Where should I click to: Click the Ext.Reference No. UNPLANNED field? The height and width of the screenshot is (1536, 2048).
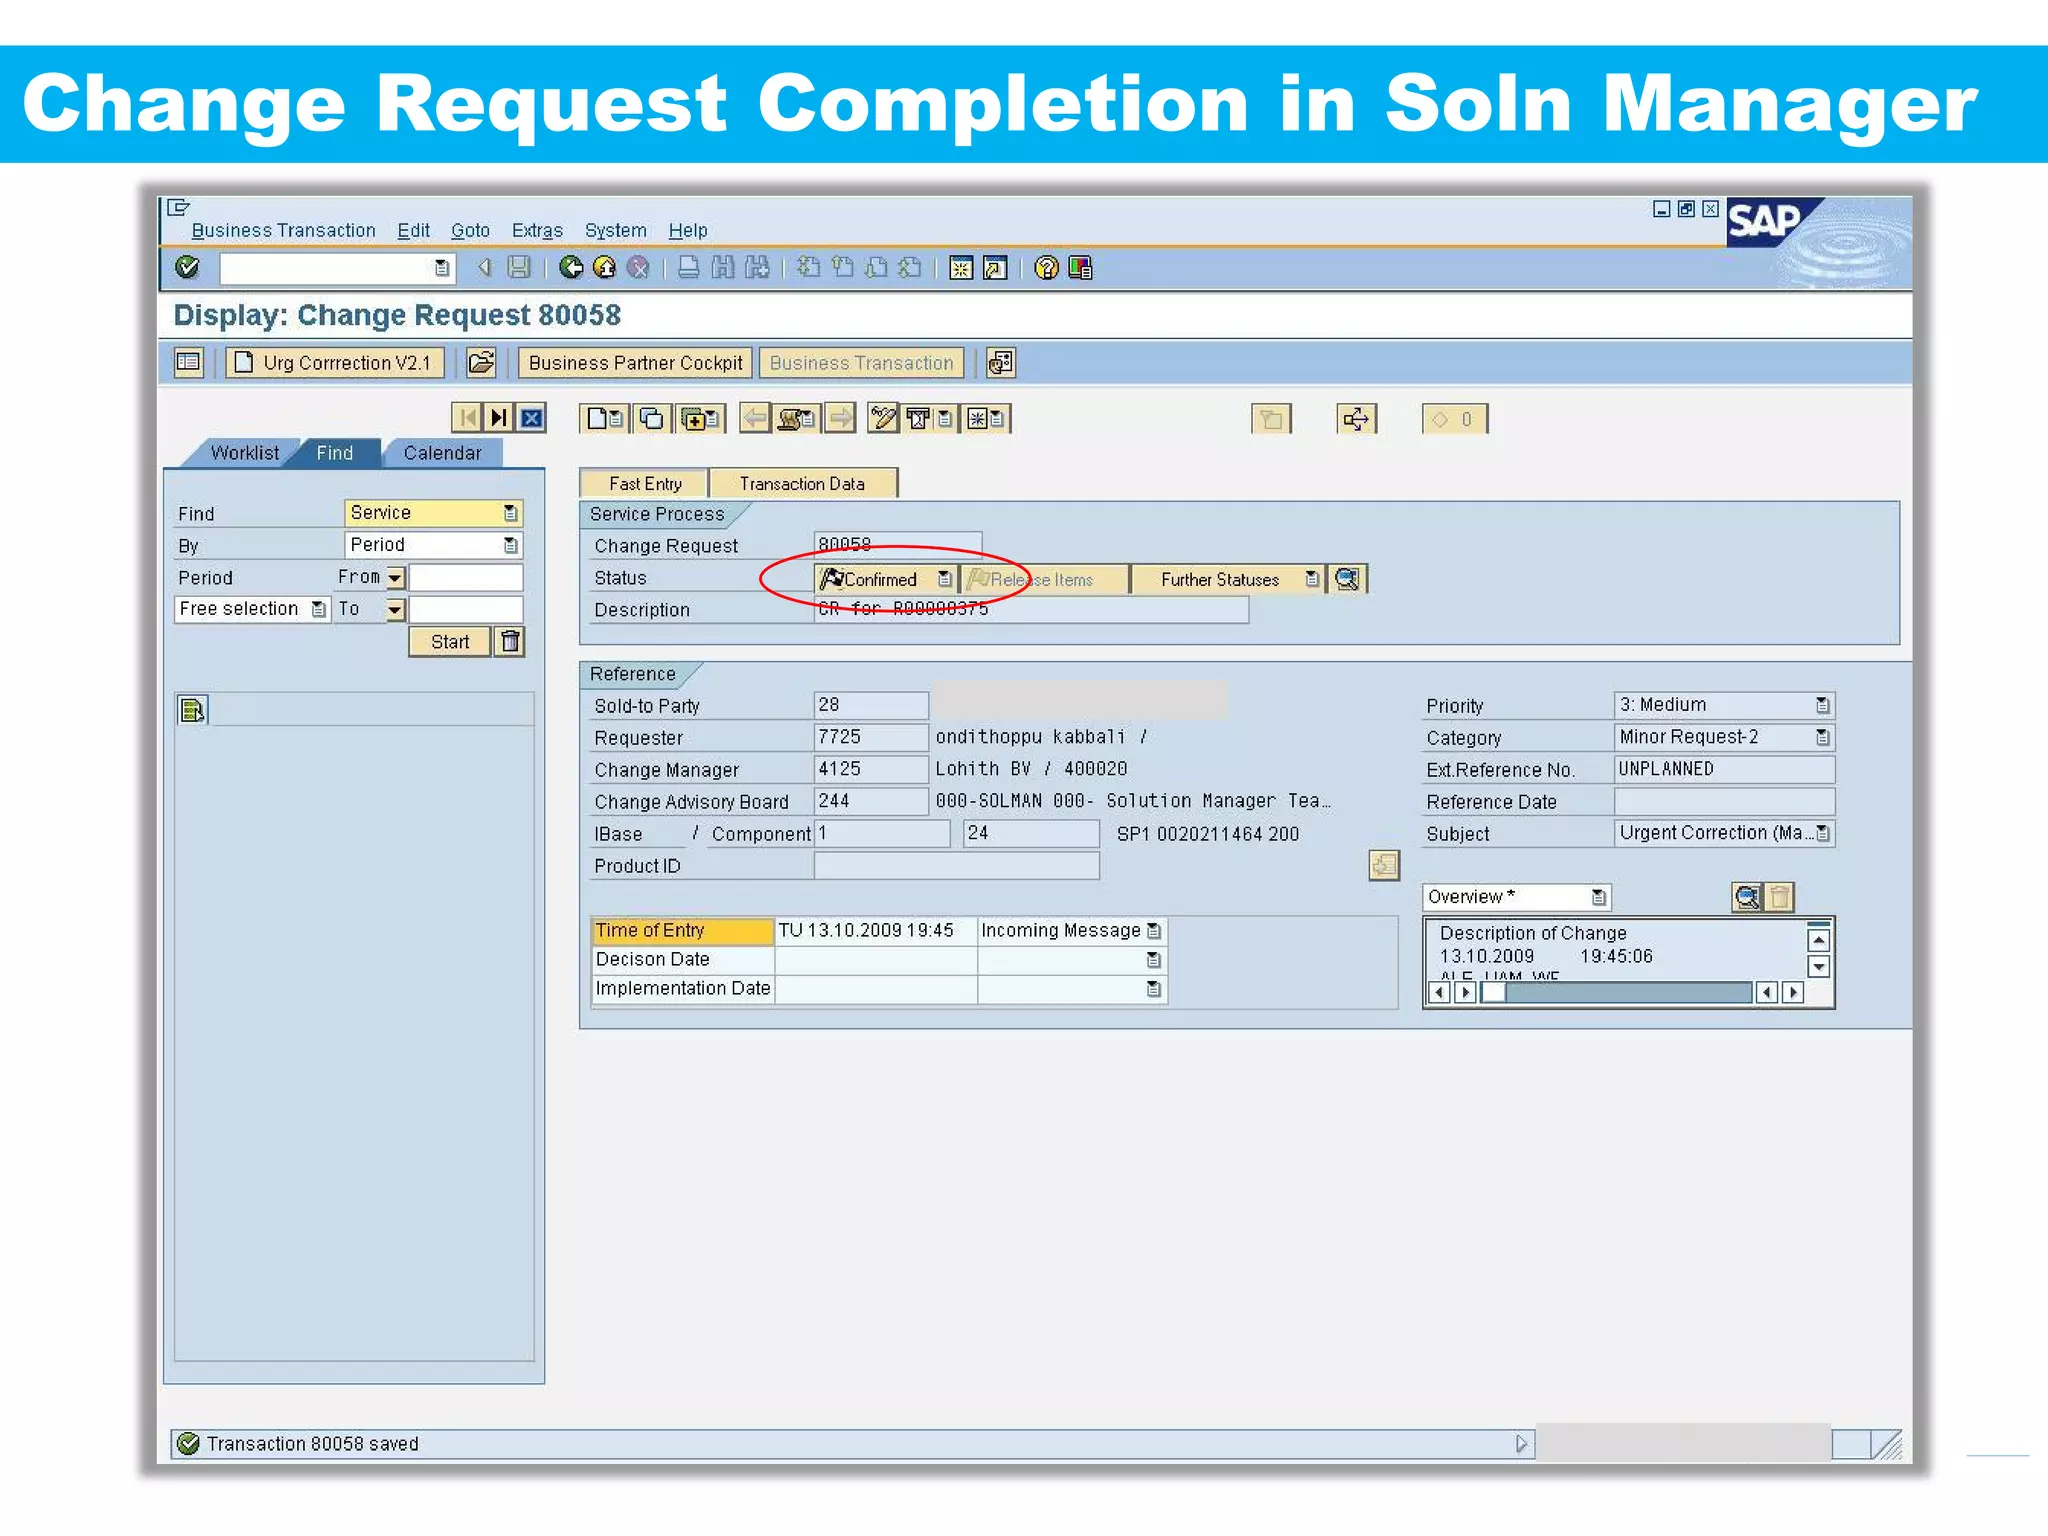(x=1724, y=769)
